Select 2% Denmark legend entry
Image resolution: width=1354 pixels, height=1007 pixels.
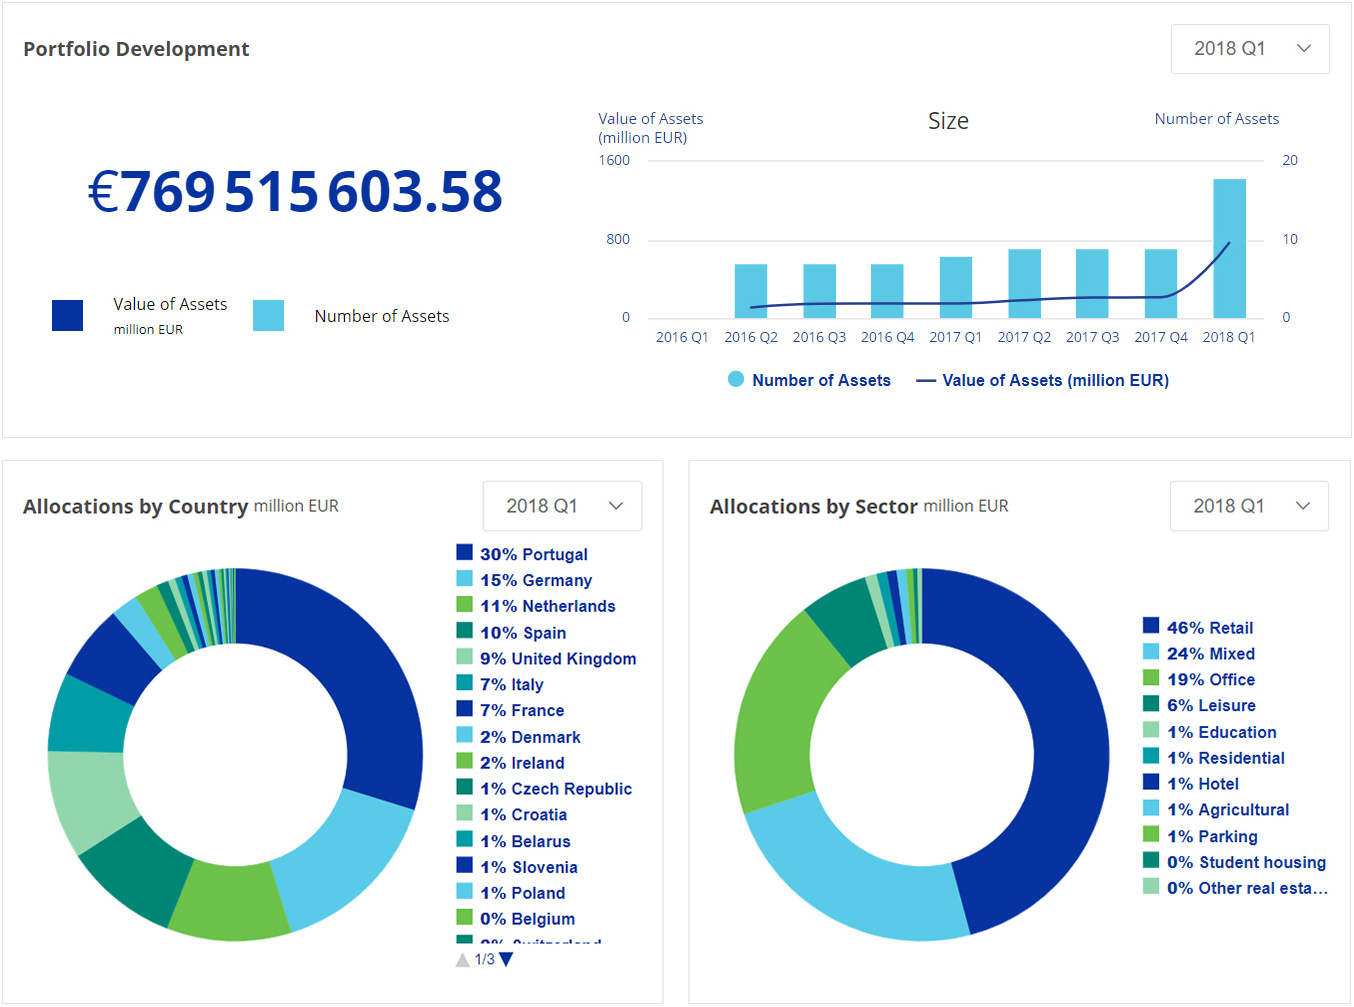(518, 737)
